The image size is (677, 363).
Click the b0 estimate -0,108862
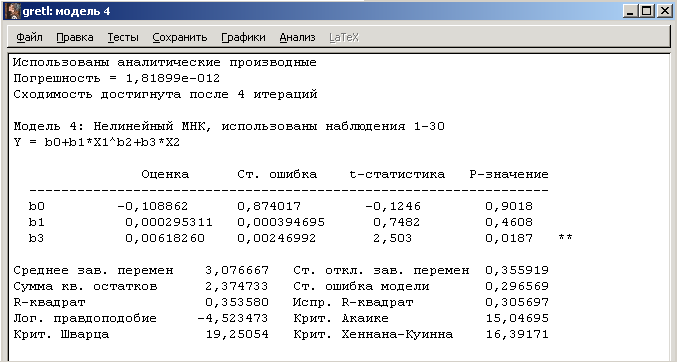pyautogui.click(x=153, y=206)
